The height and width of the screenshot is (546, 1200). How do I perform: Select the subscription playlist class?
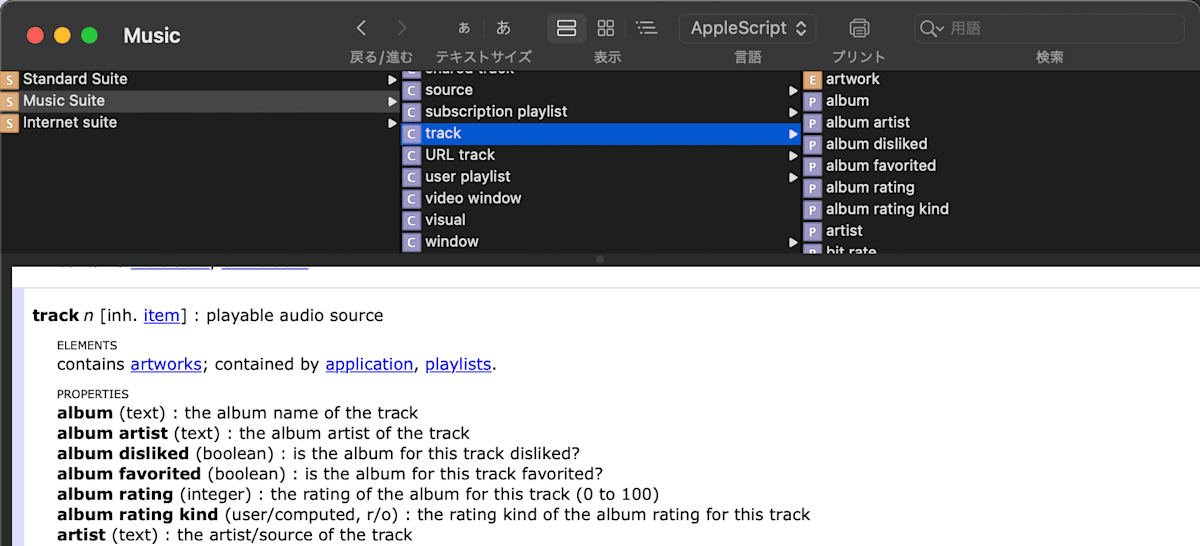click(x=601, y=112)
